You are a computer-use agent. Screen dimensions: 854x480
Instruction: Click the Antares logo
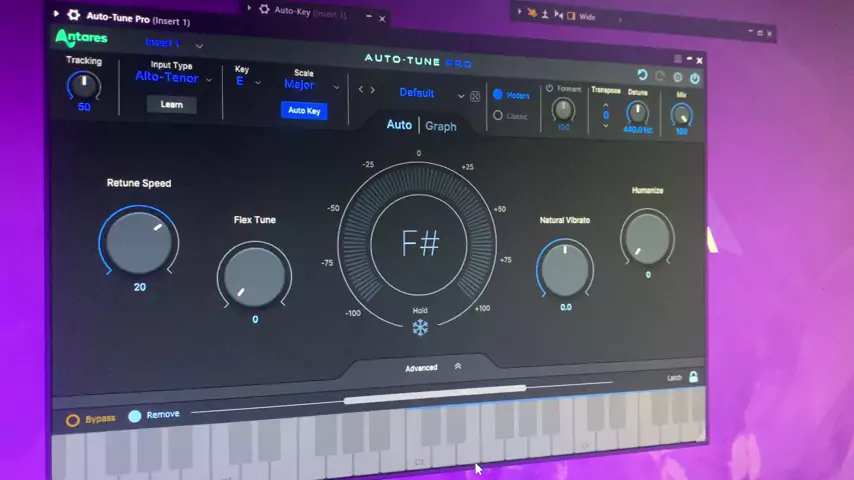point(82,38)
